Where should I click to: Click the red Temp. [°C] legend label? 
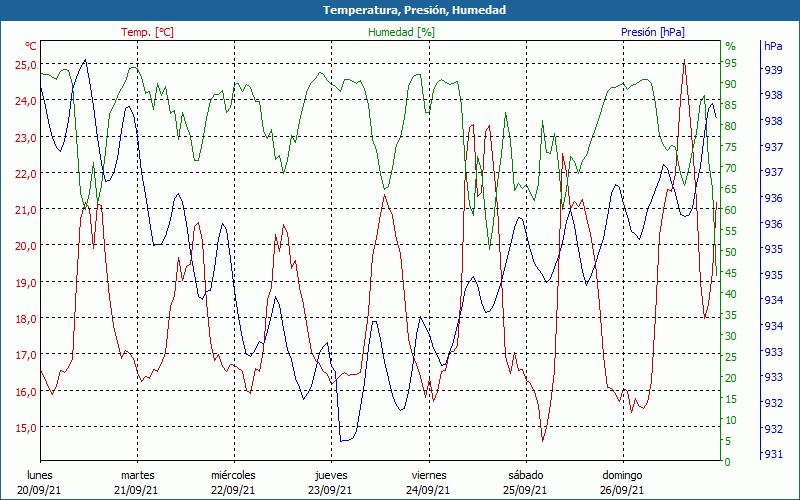(147, 32)
